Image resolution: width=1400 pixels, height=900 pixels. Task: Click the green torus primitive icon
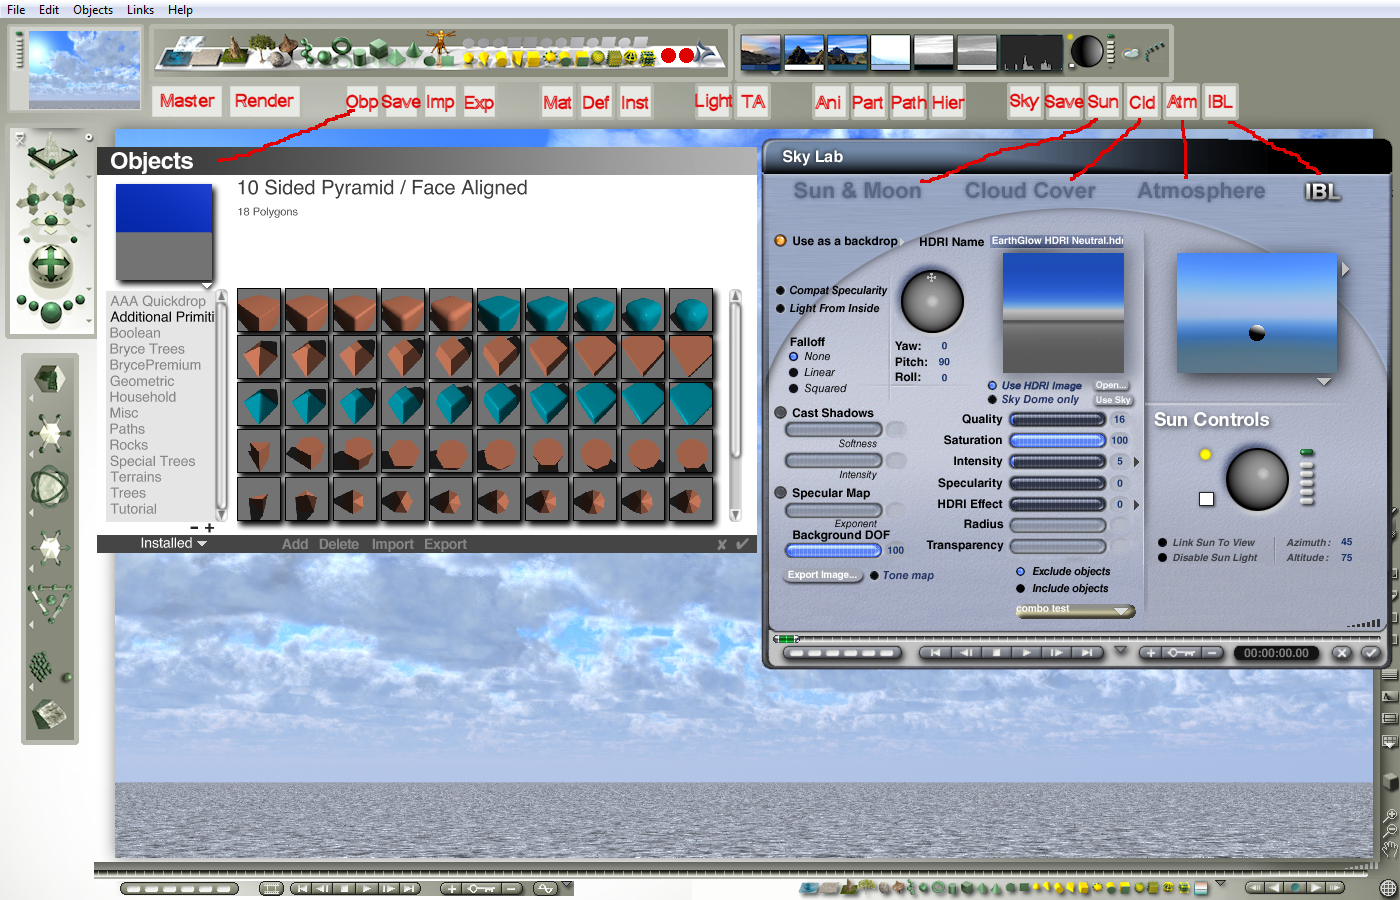[342, 47]
